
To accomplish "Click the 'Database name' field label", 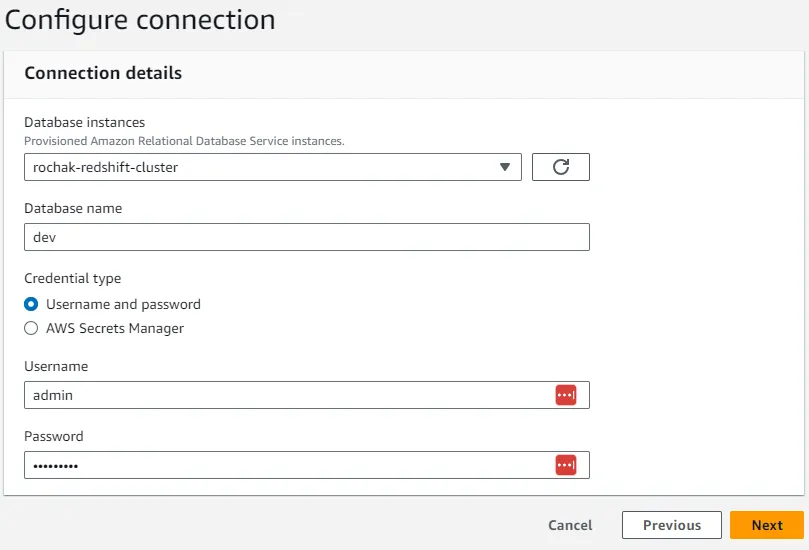I will coord(73,208).
